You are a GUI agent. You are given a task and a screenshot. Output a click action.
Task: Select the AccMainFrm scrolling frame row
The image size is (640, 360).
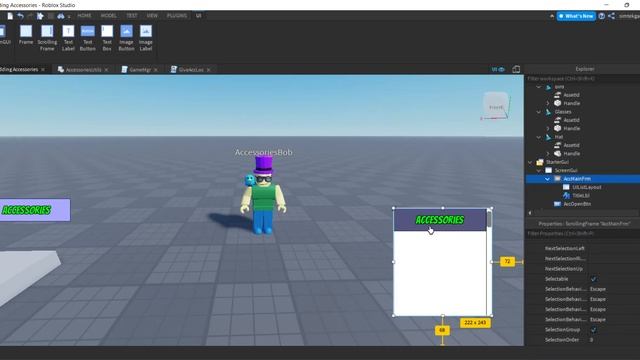[x=583, y=179]
